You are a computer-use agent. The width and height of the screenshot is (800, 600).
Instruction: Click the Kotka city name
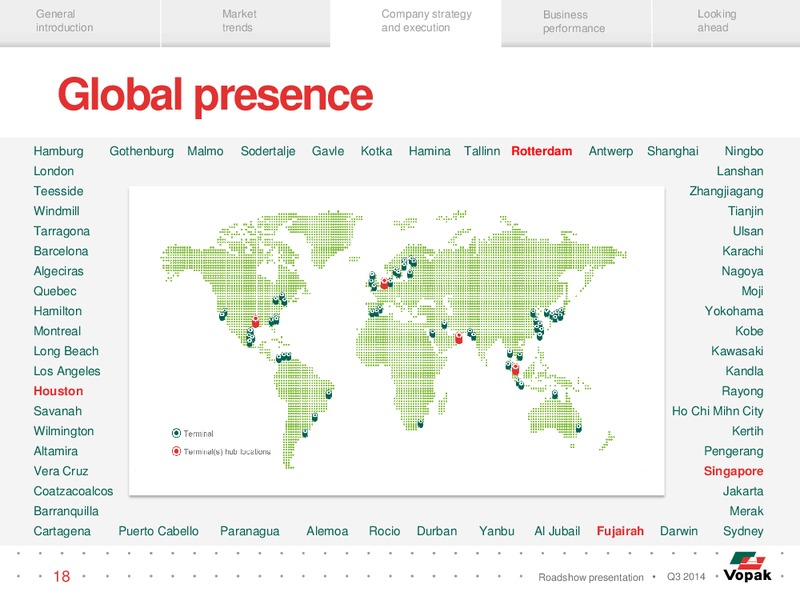click(x=376, y=151)
